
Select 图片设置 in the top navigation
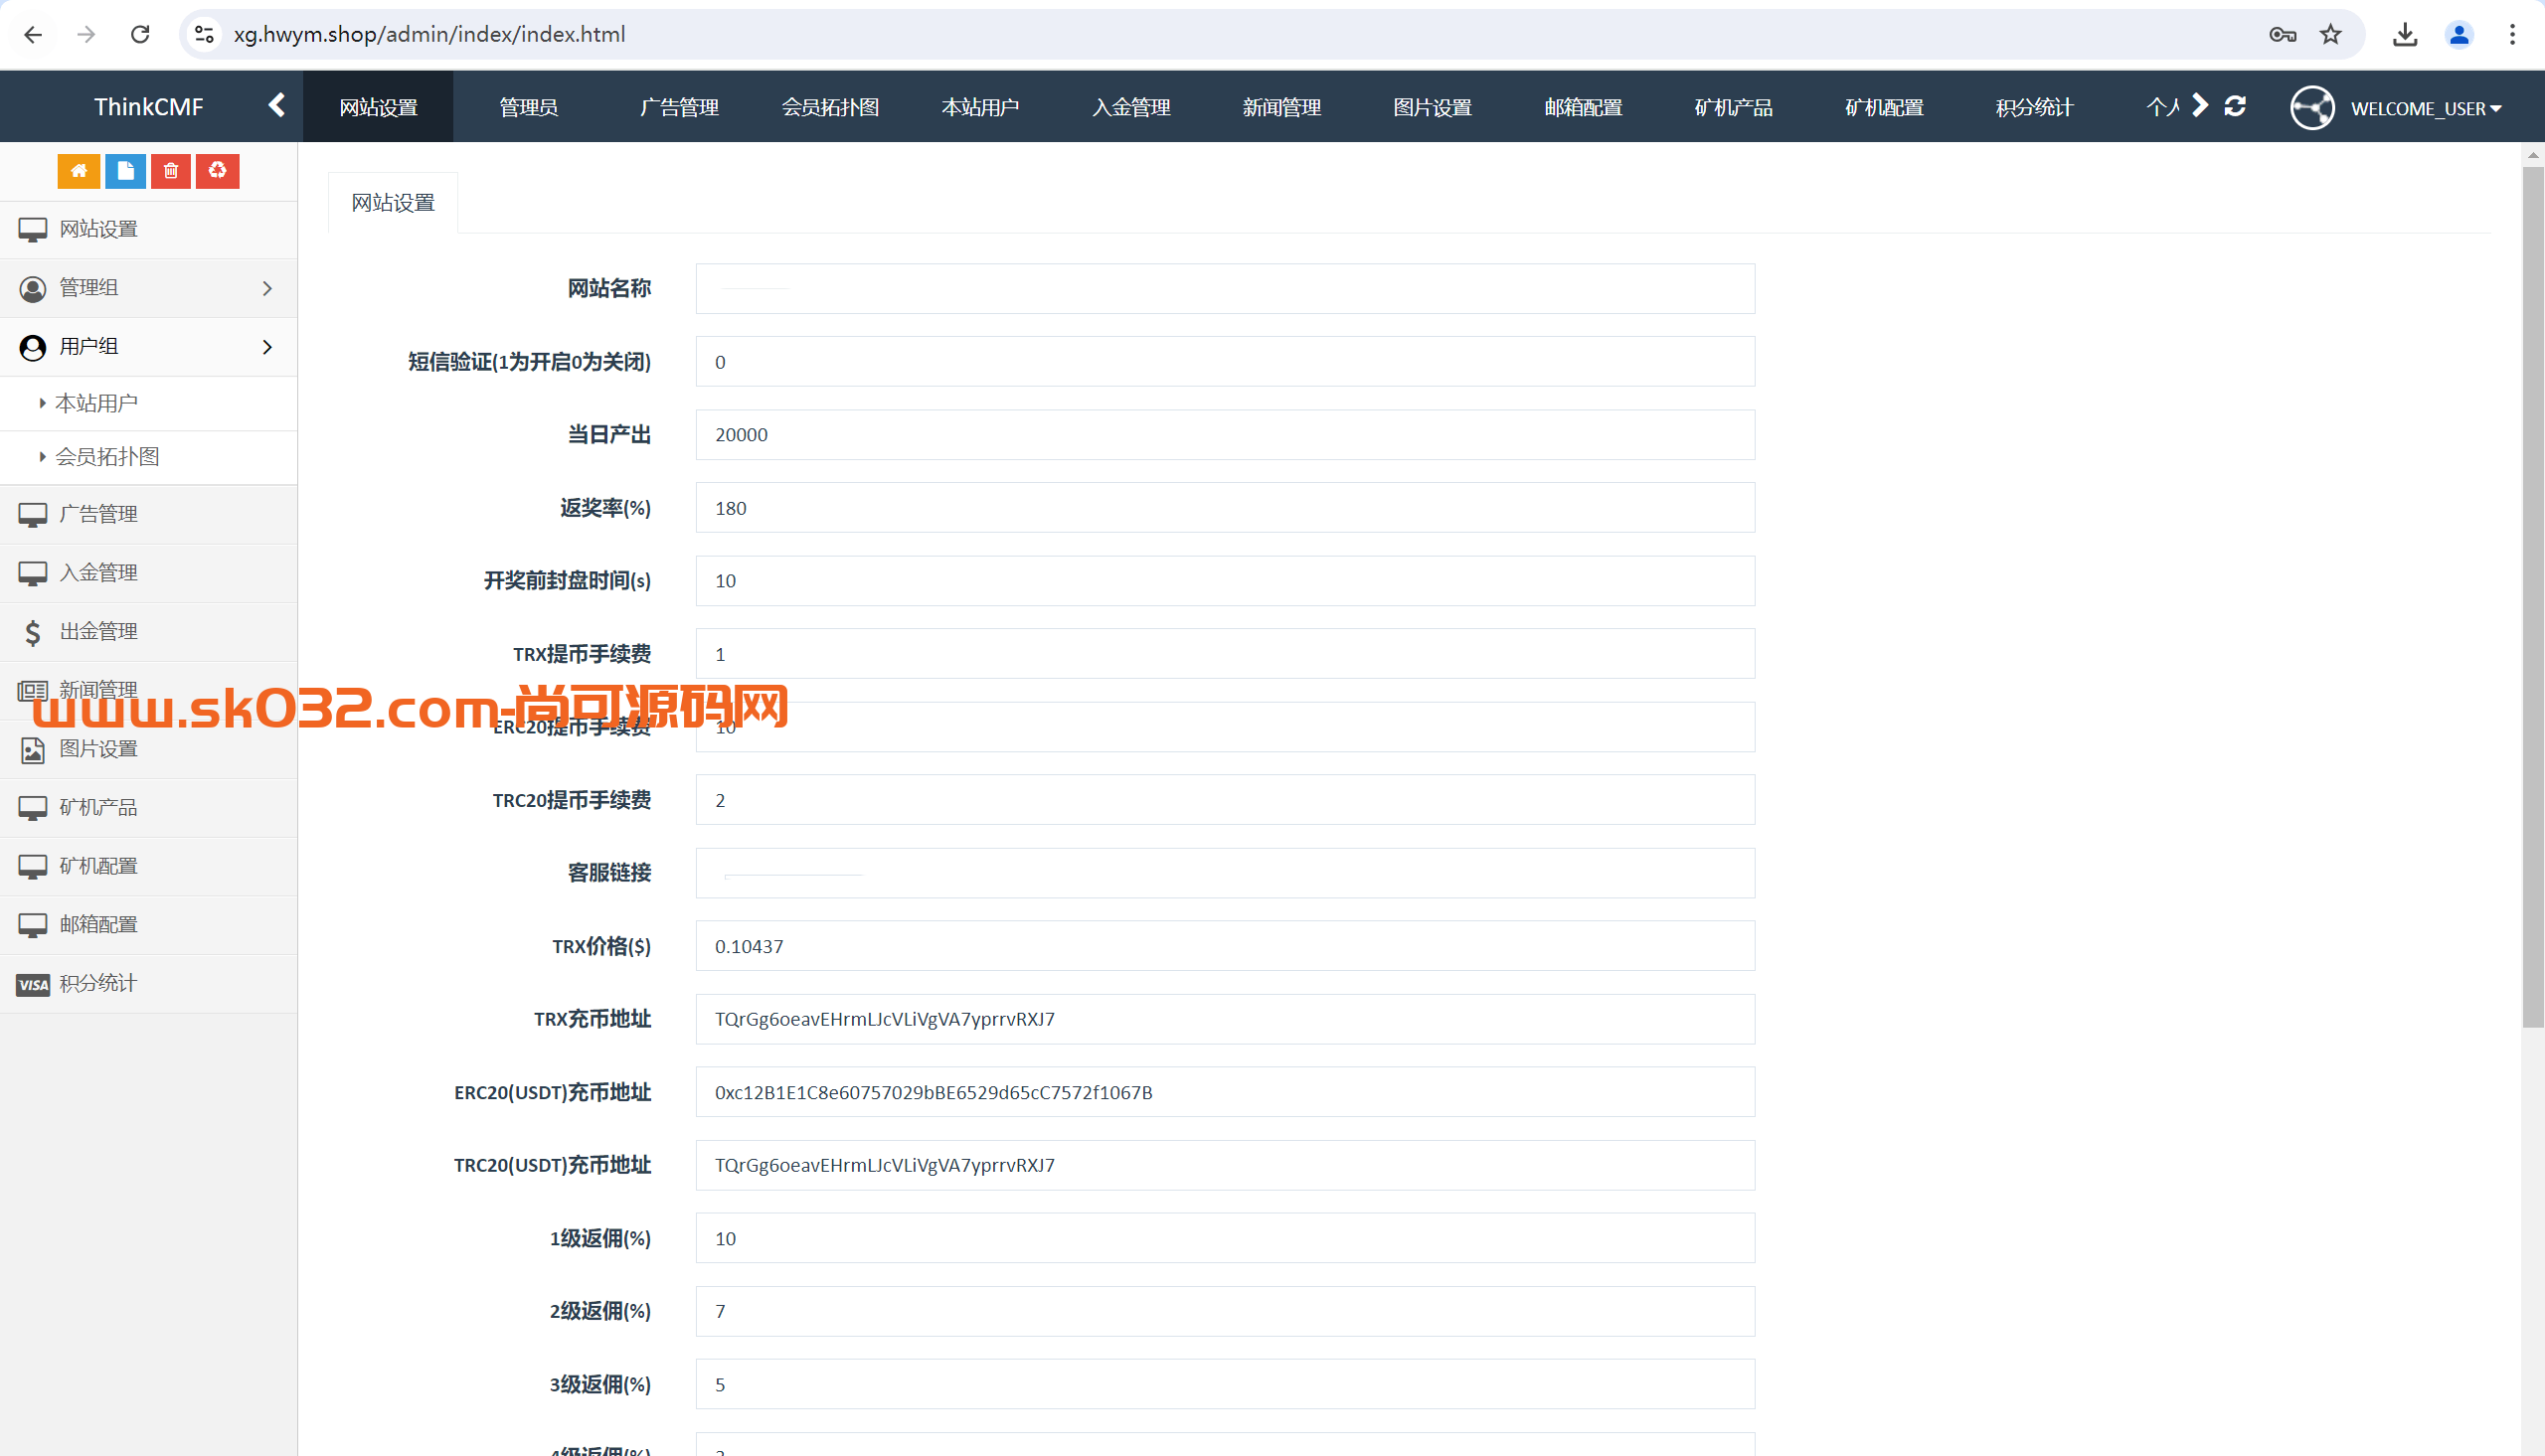[1432, 107]
